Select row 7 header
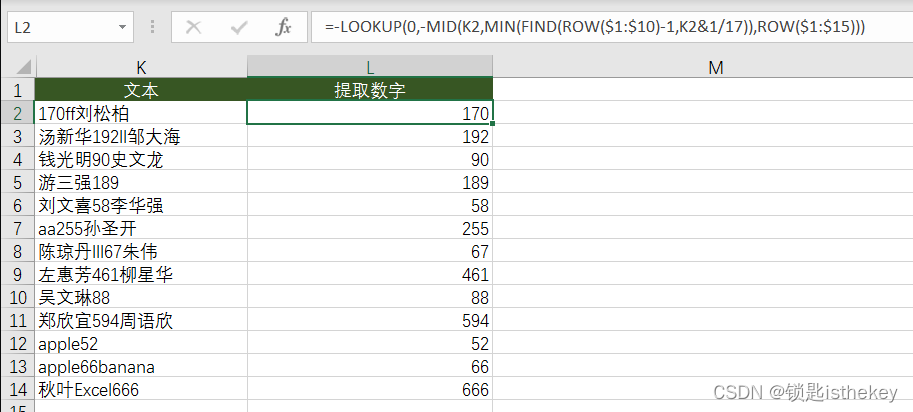 [x=17, y=228]
